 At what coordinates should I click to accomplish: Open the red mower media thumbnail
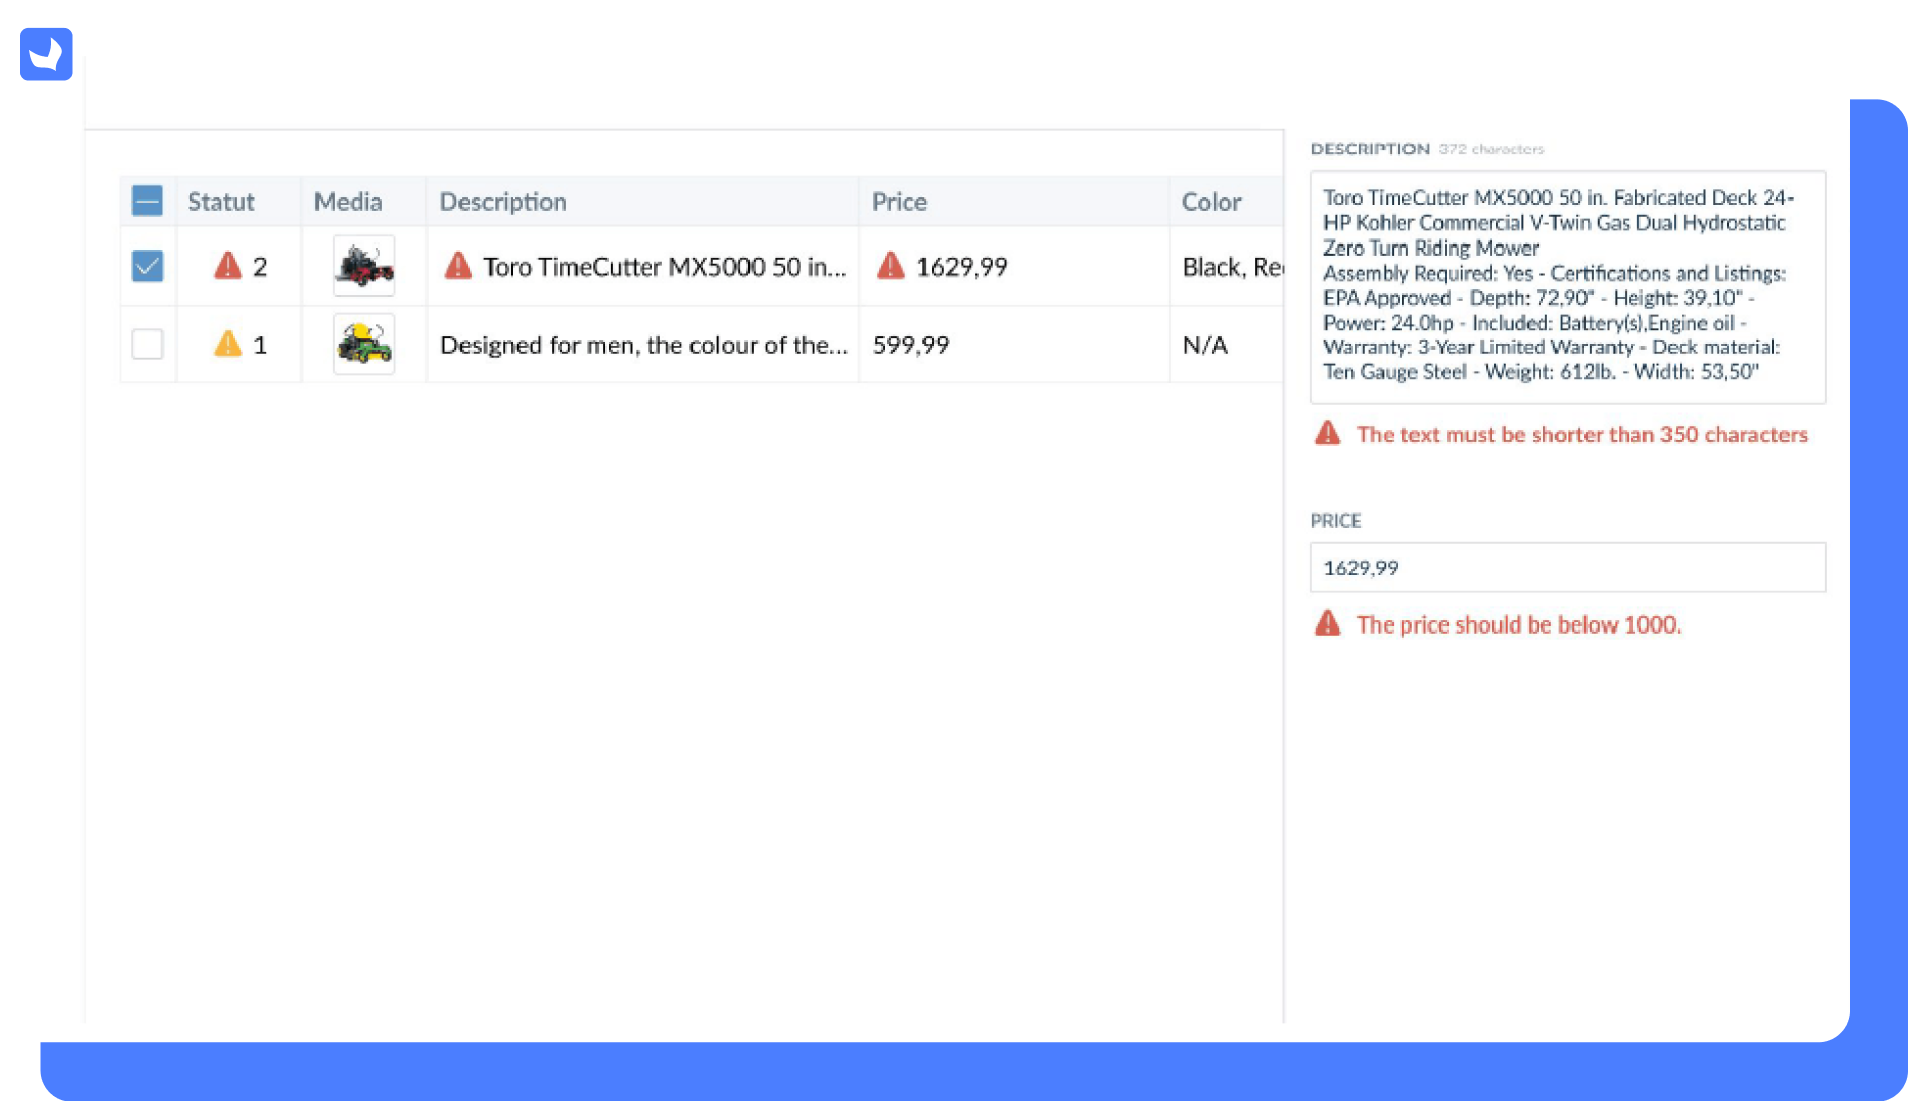pyautogui.click(x=364, y=266)
